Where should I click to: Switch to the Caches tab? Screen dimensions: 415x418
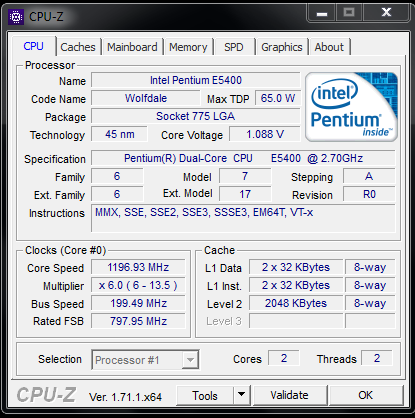78,47
